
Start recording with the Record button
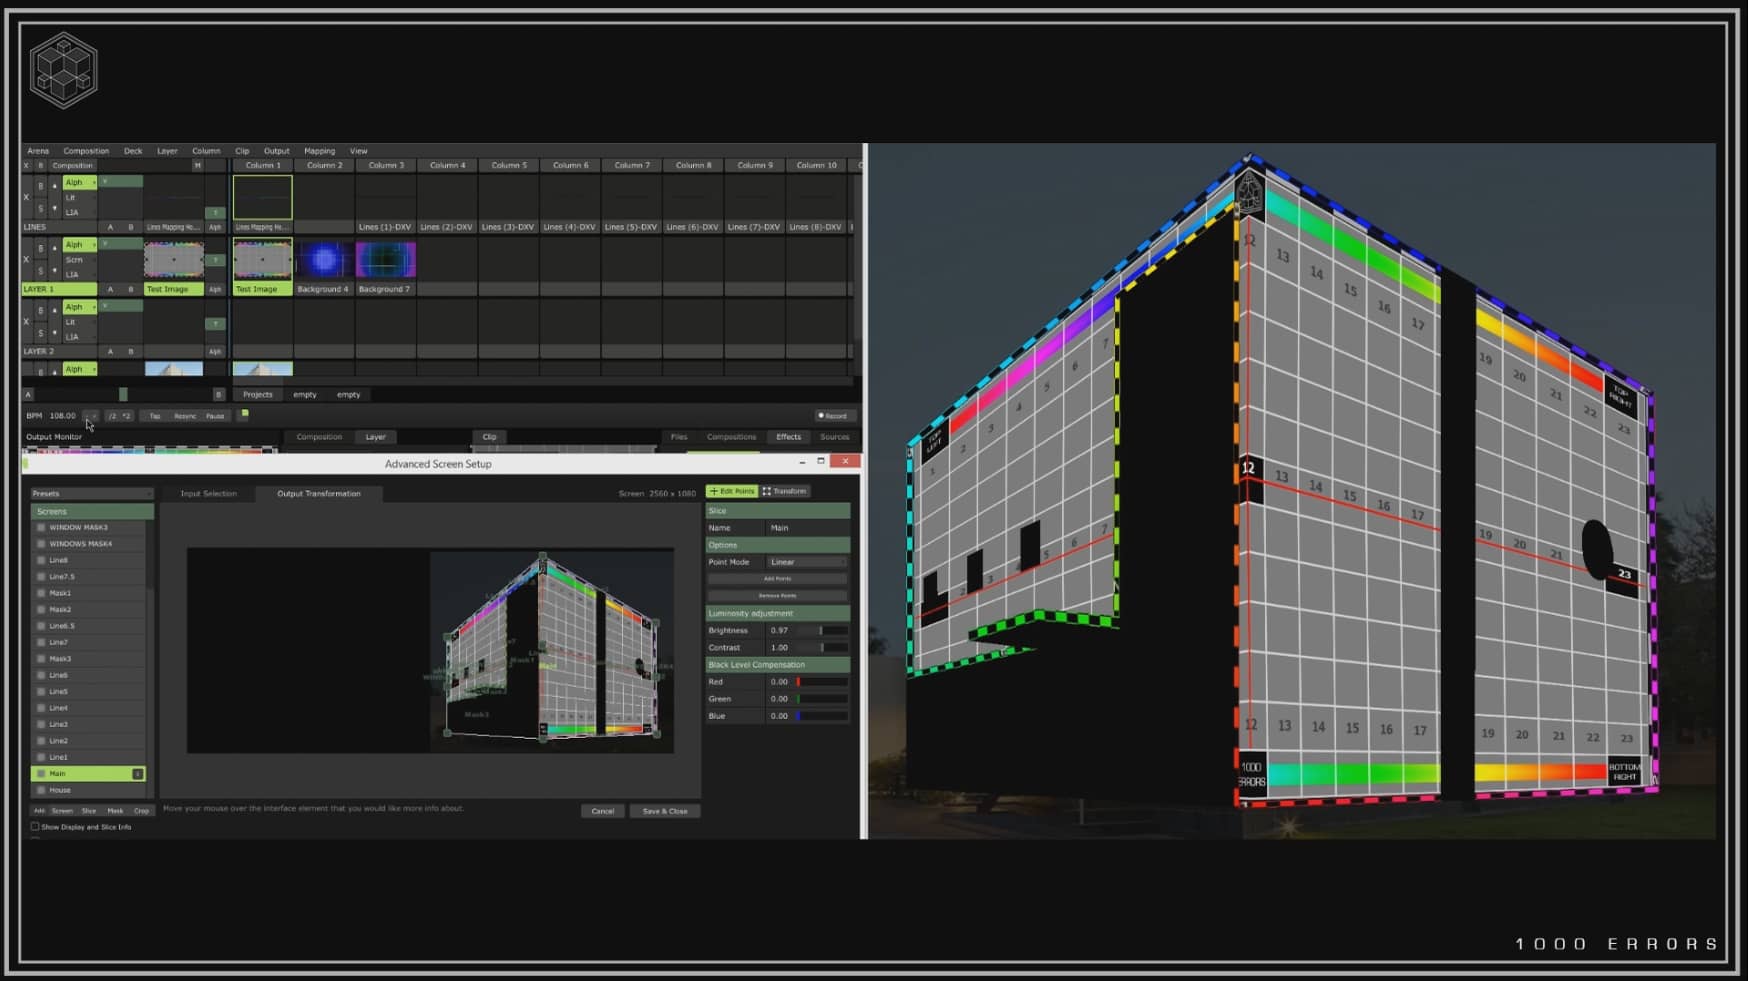click(x=832, y=416)
